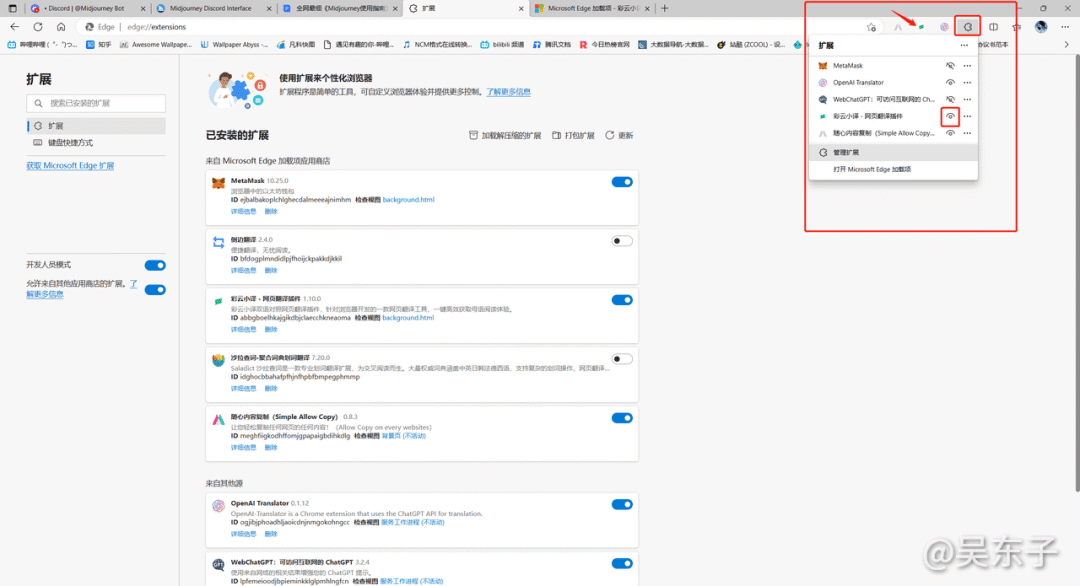Open the Wallpaper Abyss bookmark

coord(234,45)
